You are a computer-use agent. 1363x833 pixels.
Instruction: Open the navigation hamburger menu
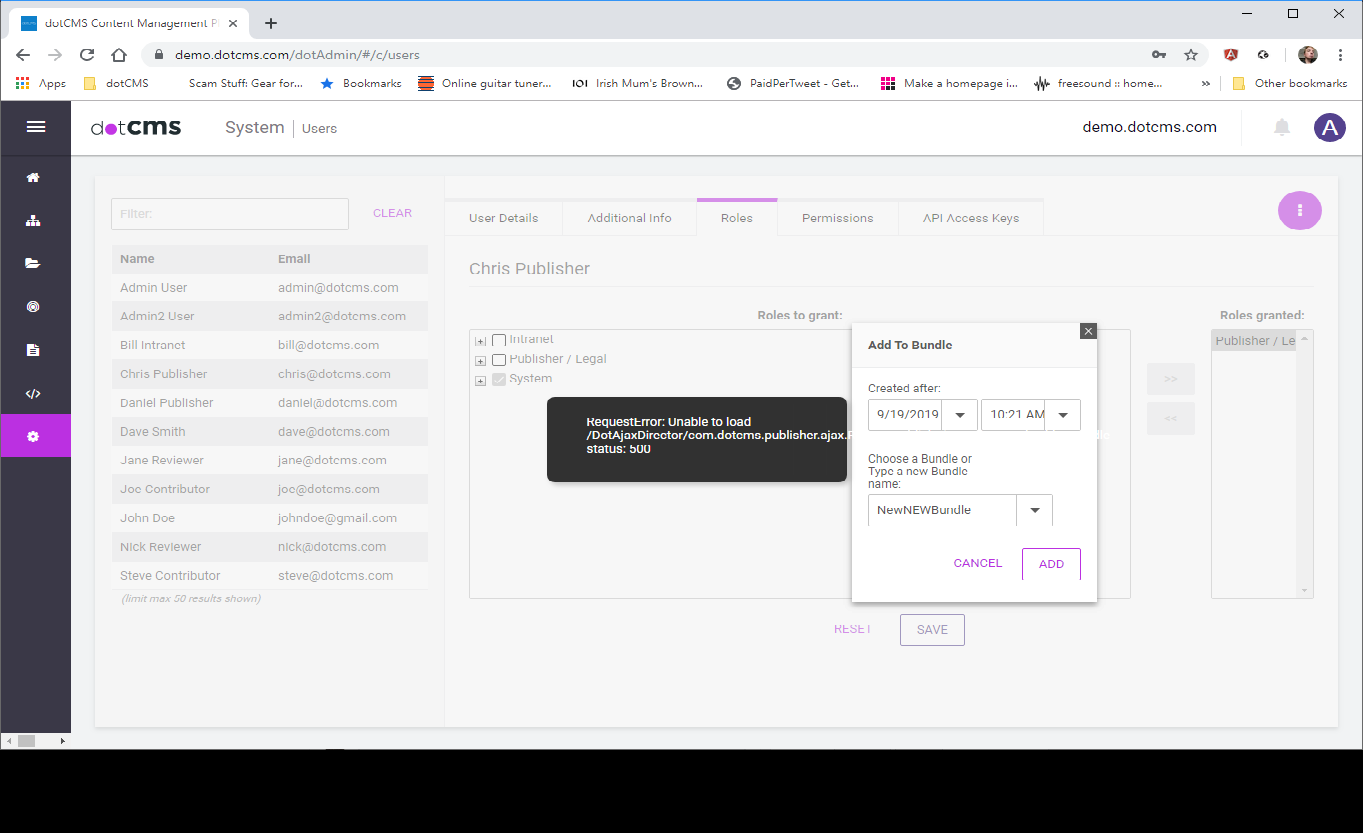point(36,127)
